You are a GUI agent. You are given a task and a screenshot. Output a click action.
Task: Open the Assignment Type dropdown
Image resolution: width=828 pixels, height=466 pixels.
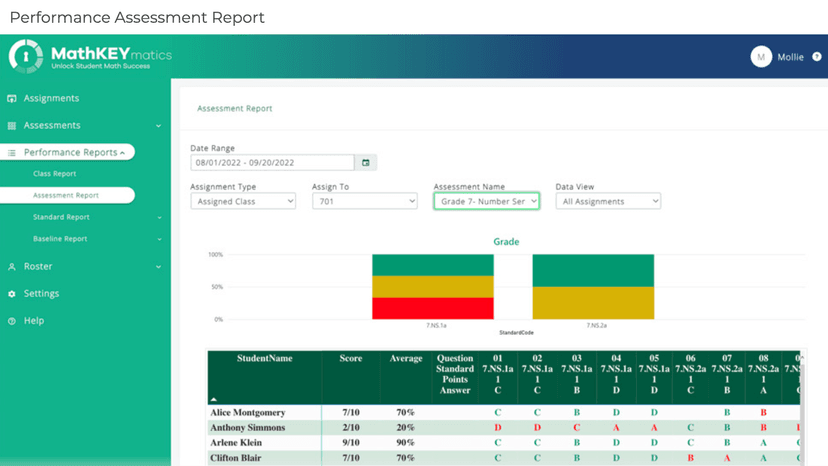pos(243,201)
